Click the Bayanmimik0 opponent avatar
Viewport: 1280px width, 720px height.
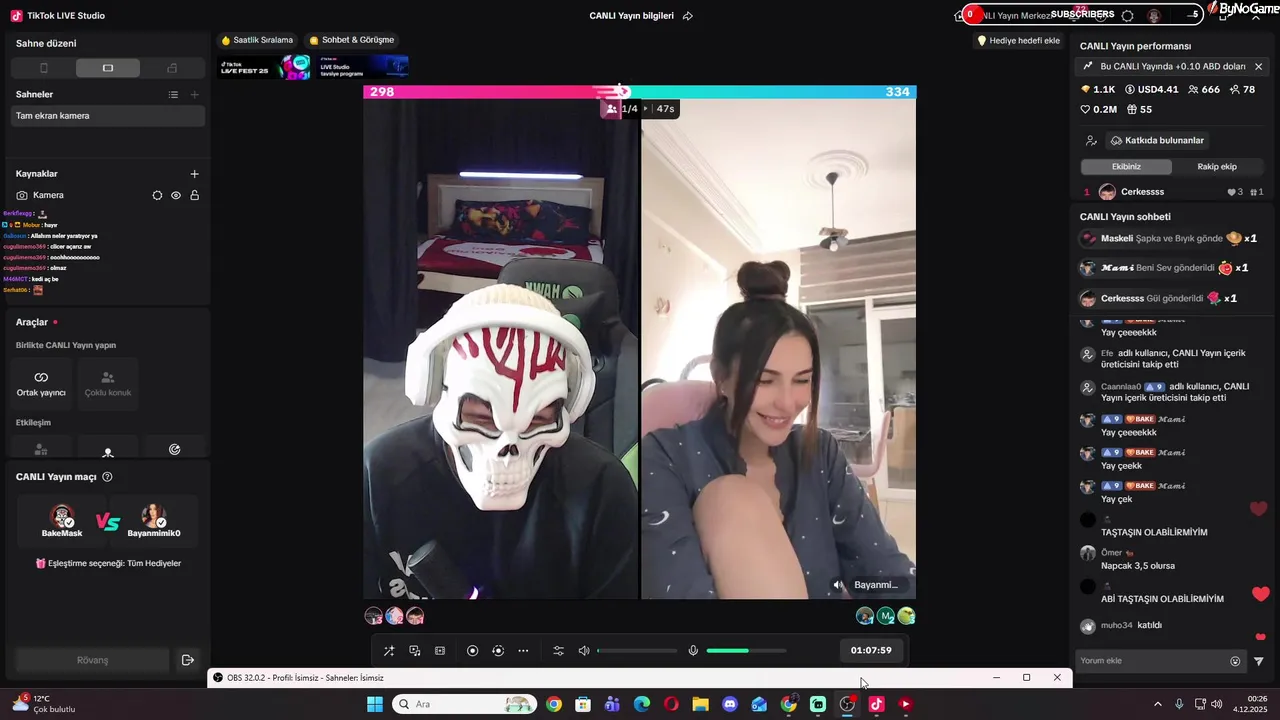pyautogui.click(x=154, y=517)
